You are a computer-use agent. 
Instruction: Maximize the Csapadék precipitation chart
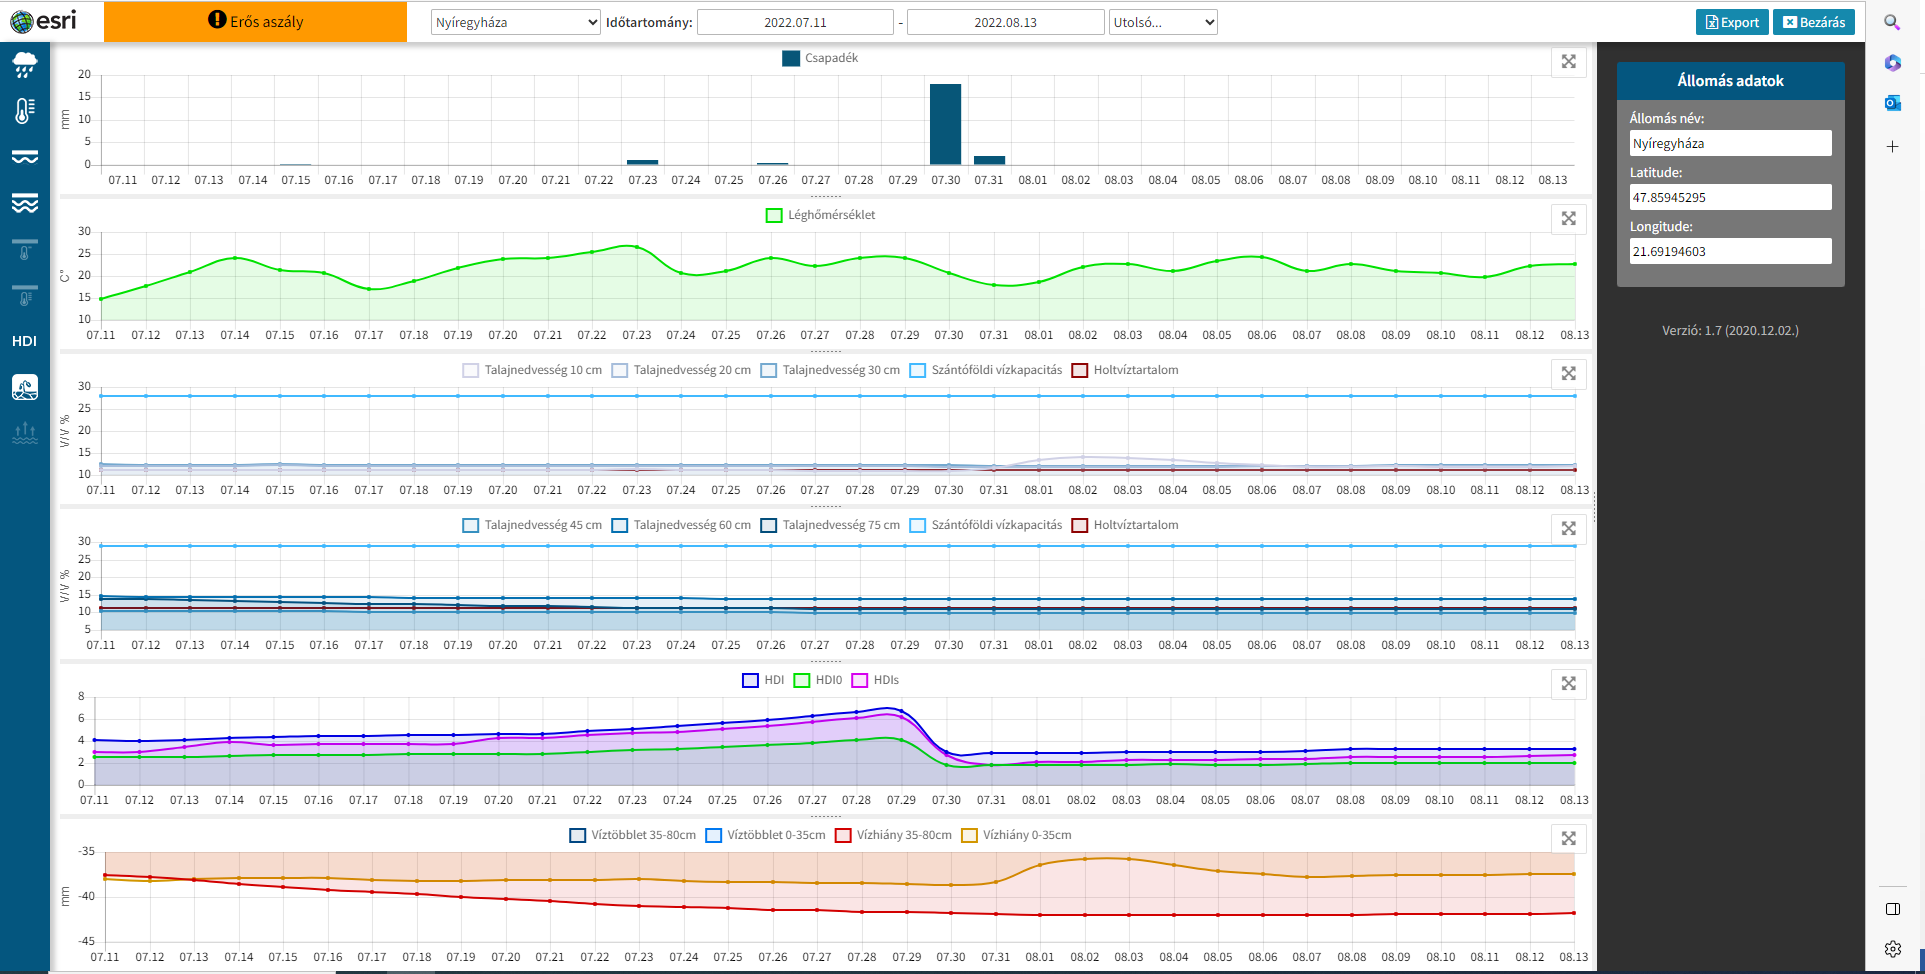1568,62
